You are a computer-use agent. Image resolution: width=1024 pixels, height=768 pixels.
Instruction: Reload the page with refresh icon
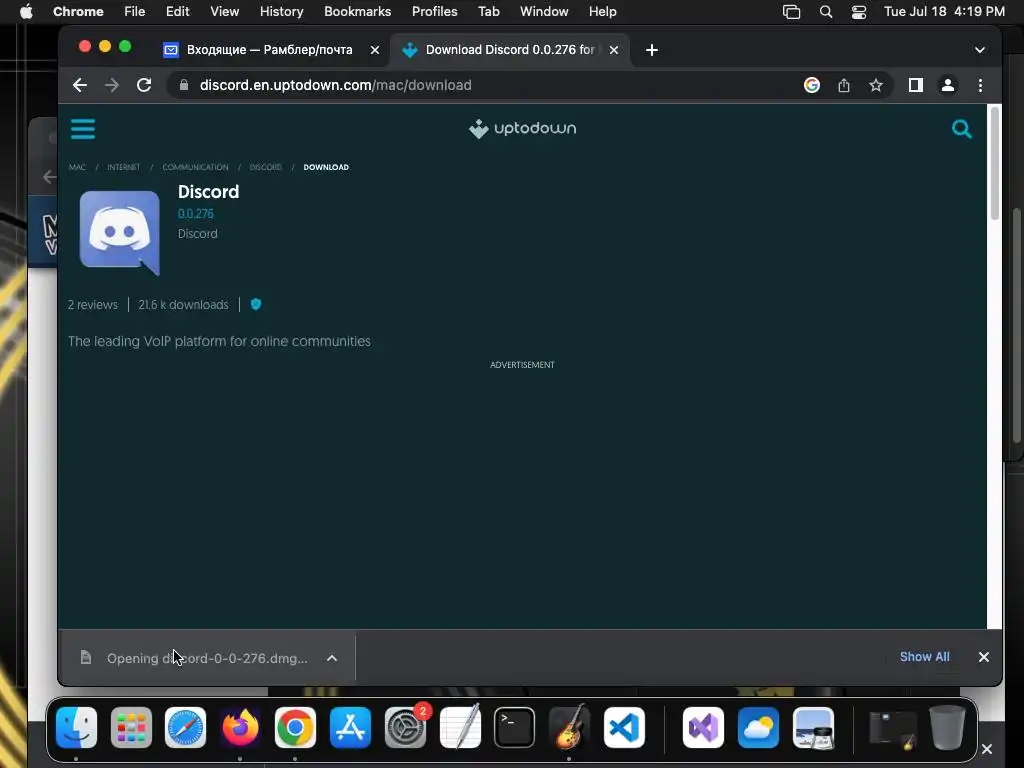[x=144, y=85]
